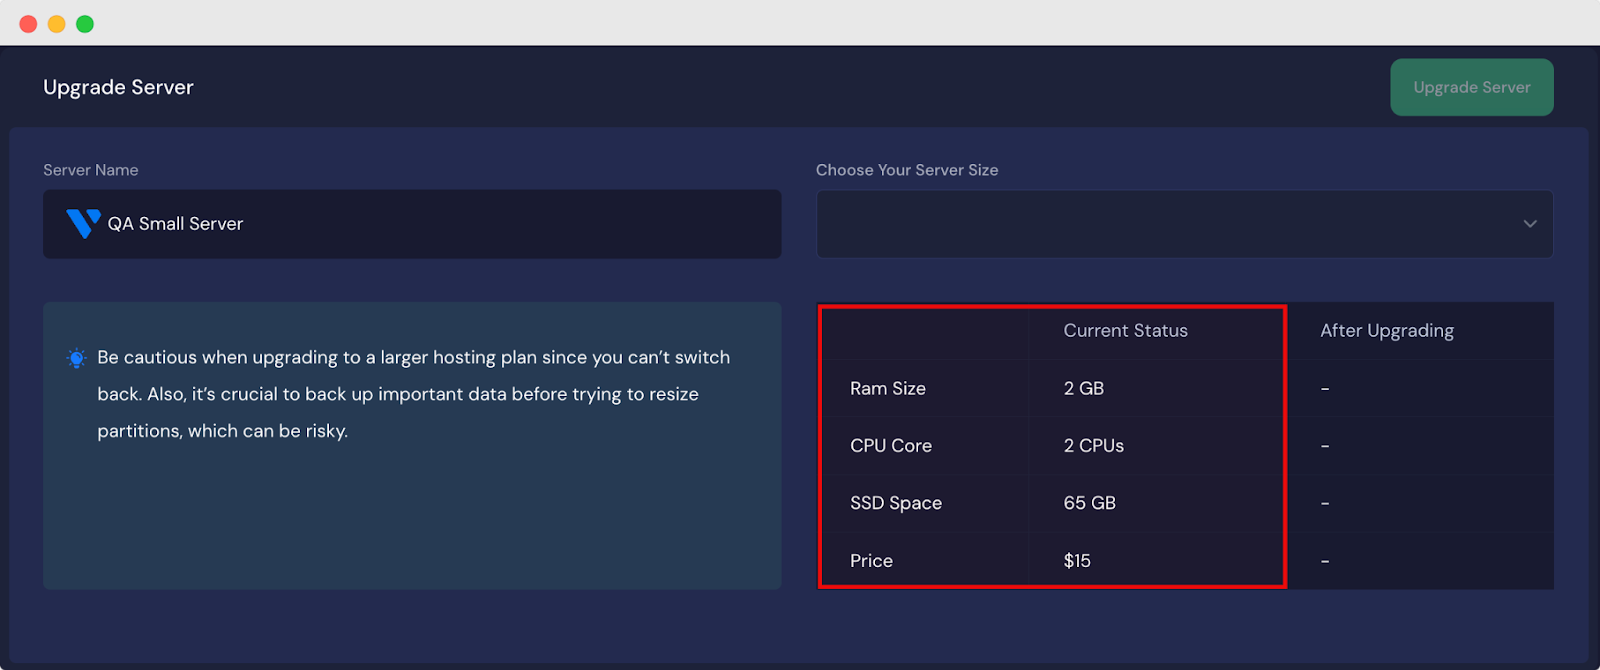Screen dimensions: 1600x670
Task: Click the 2 GB current RAM value
Action: [1083, 388]
